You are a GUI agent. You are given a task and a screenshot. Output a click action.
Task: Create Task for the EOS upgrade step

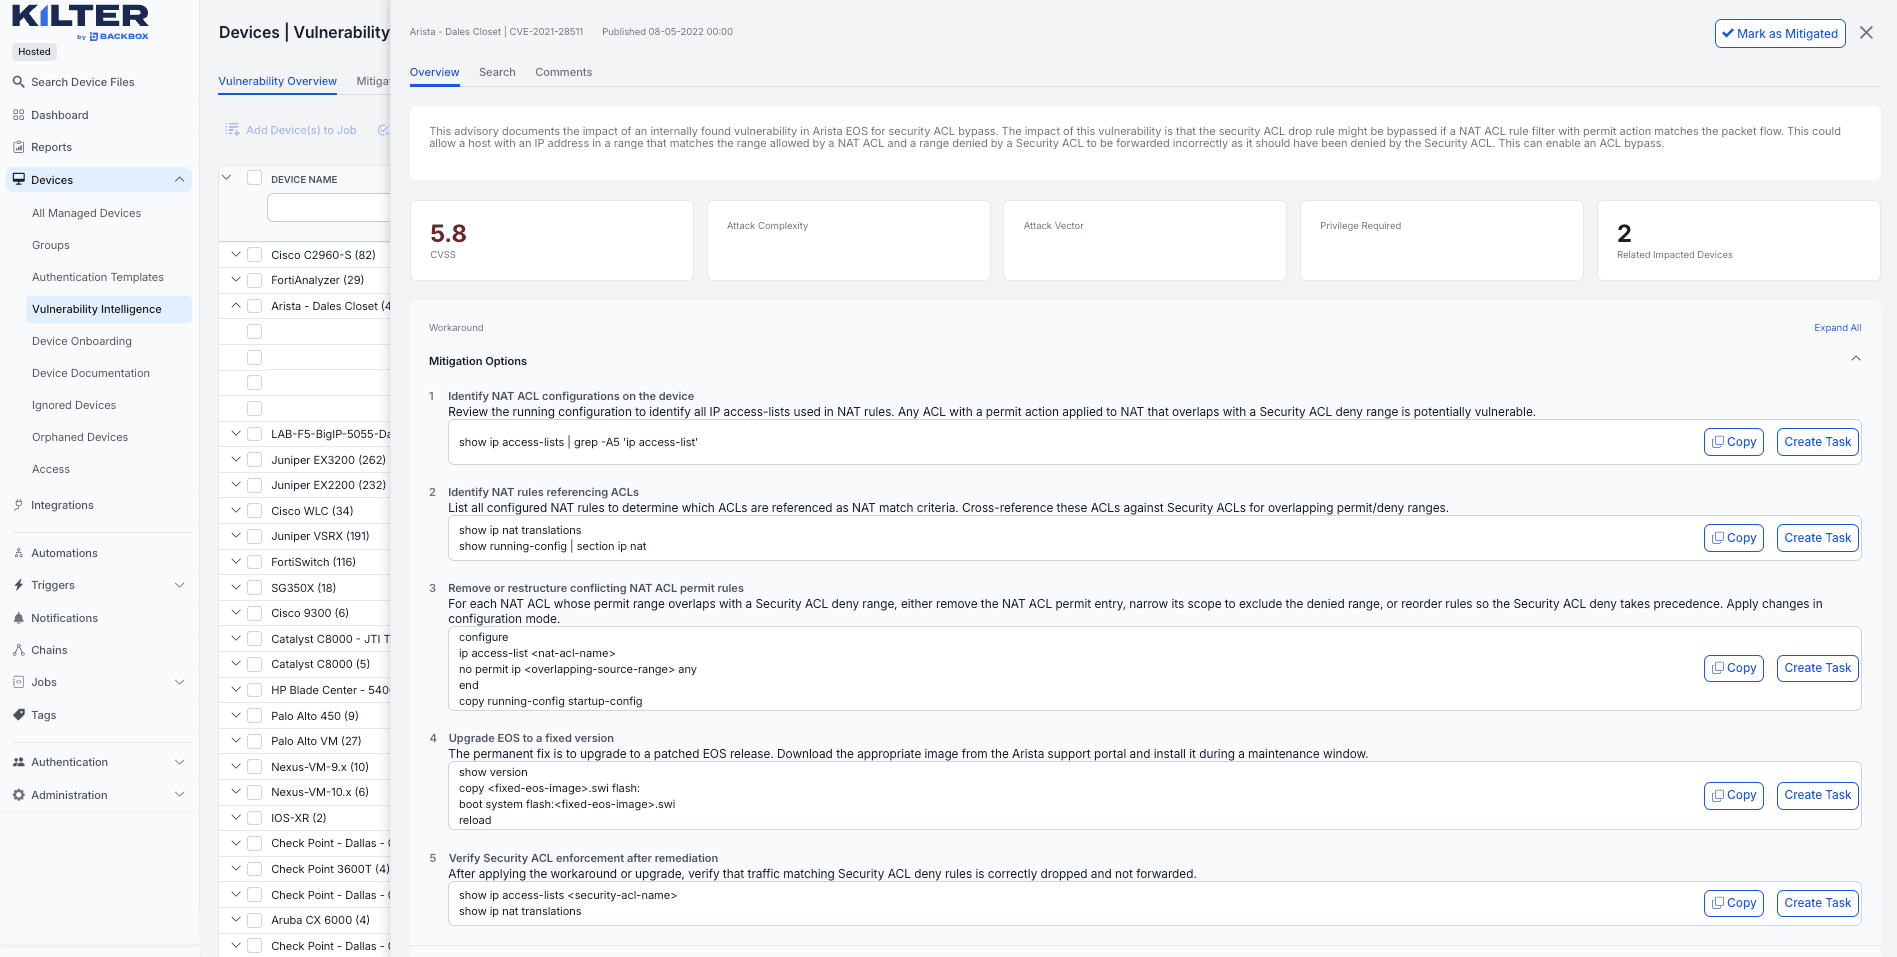[x=1817, y=795]
